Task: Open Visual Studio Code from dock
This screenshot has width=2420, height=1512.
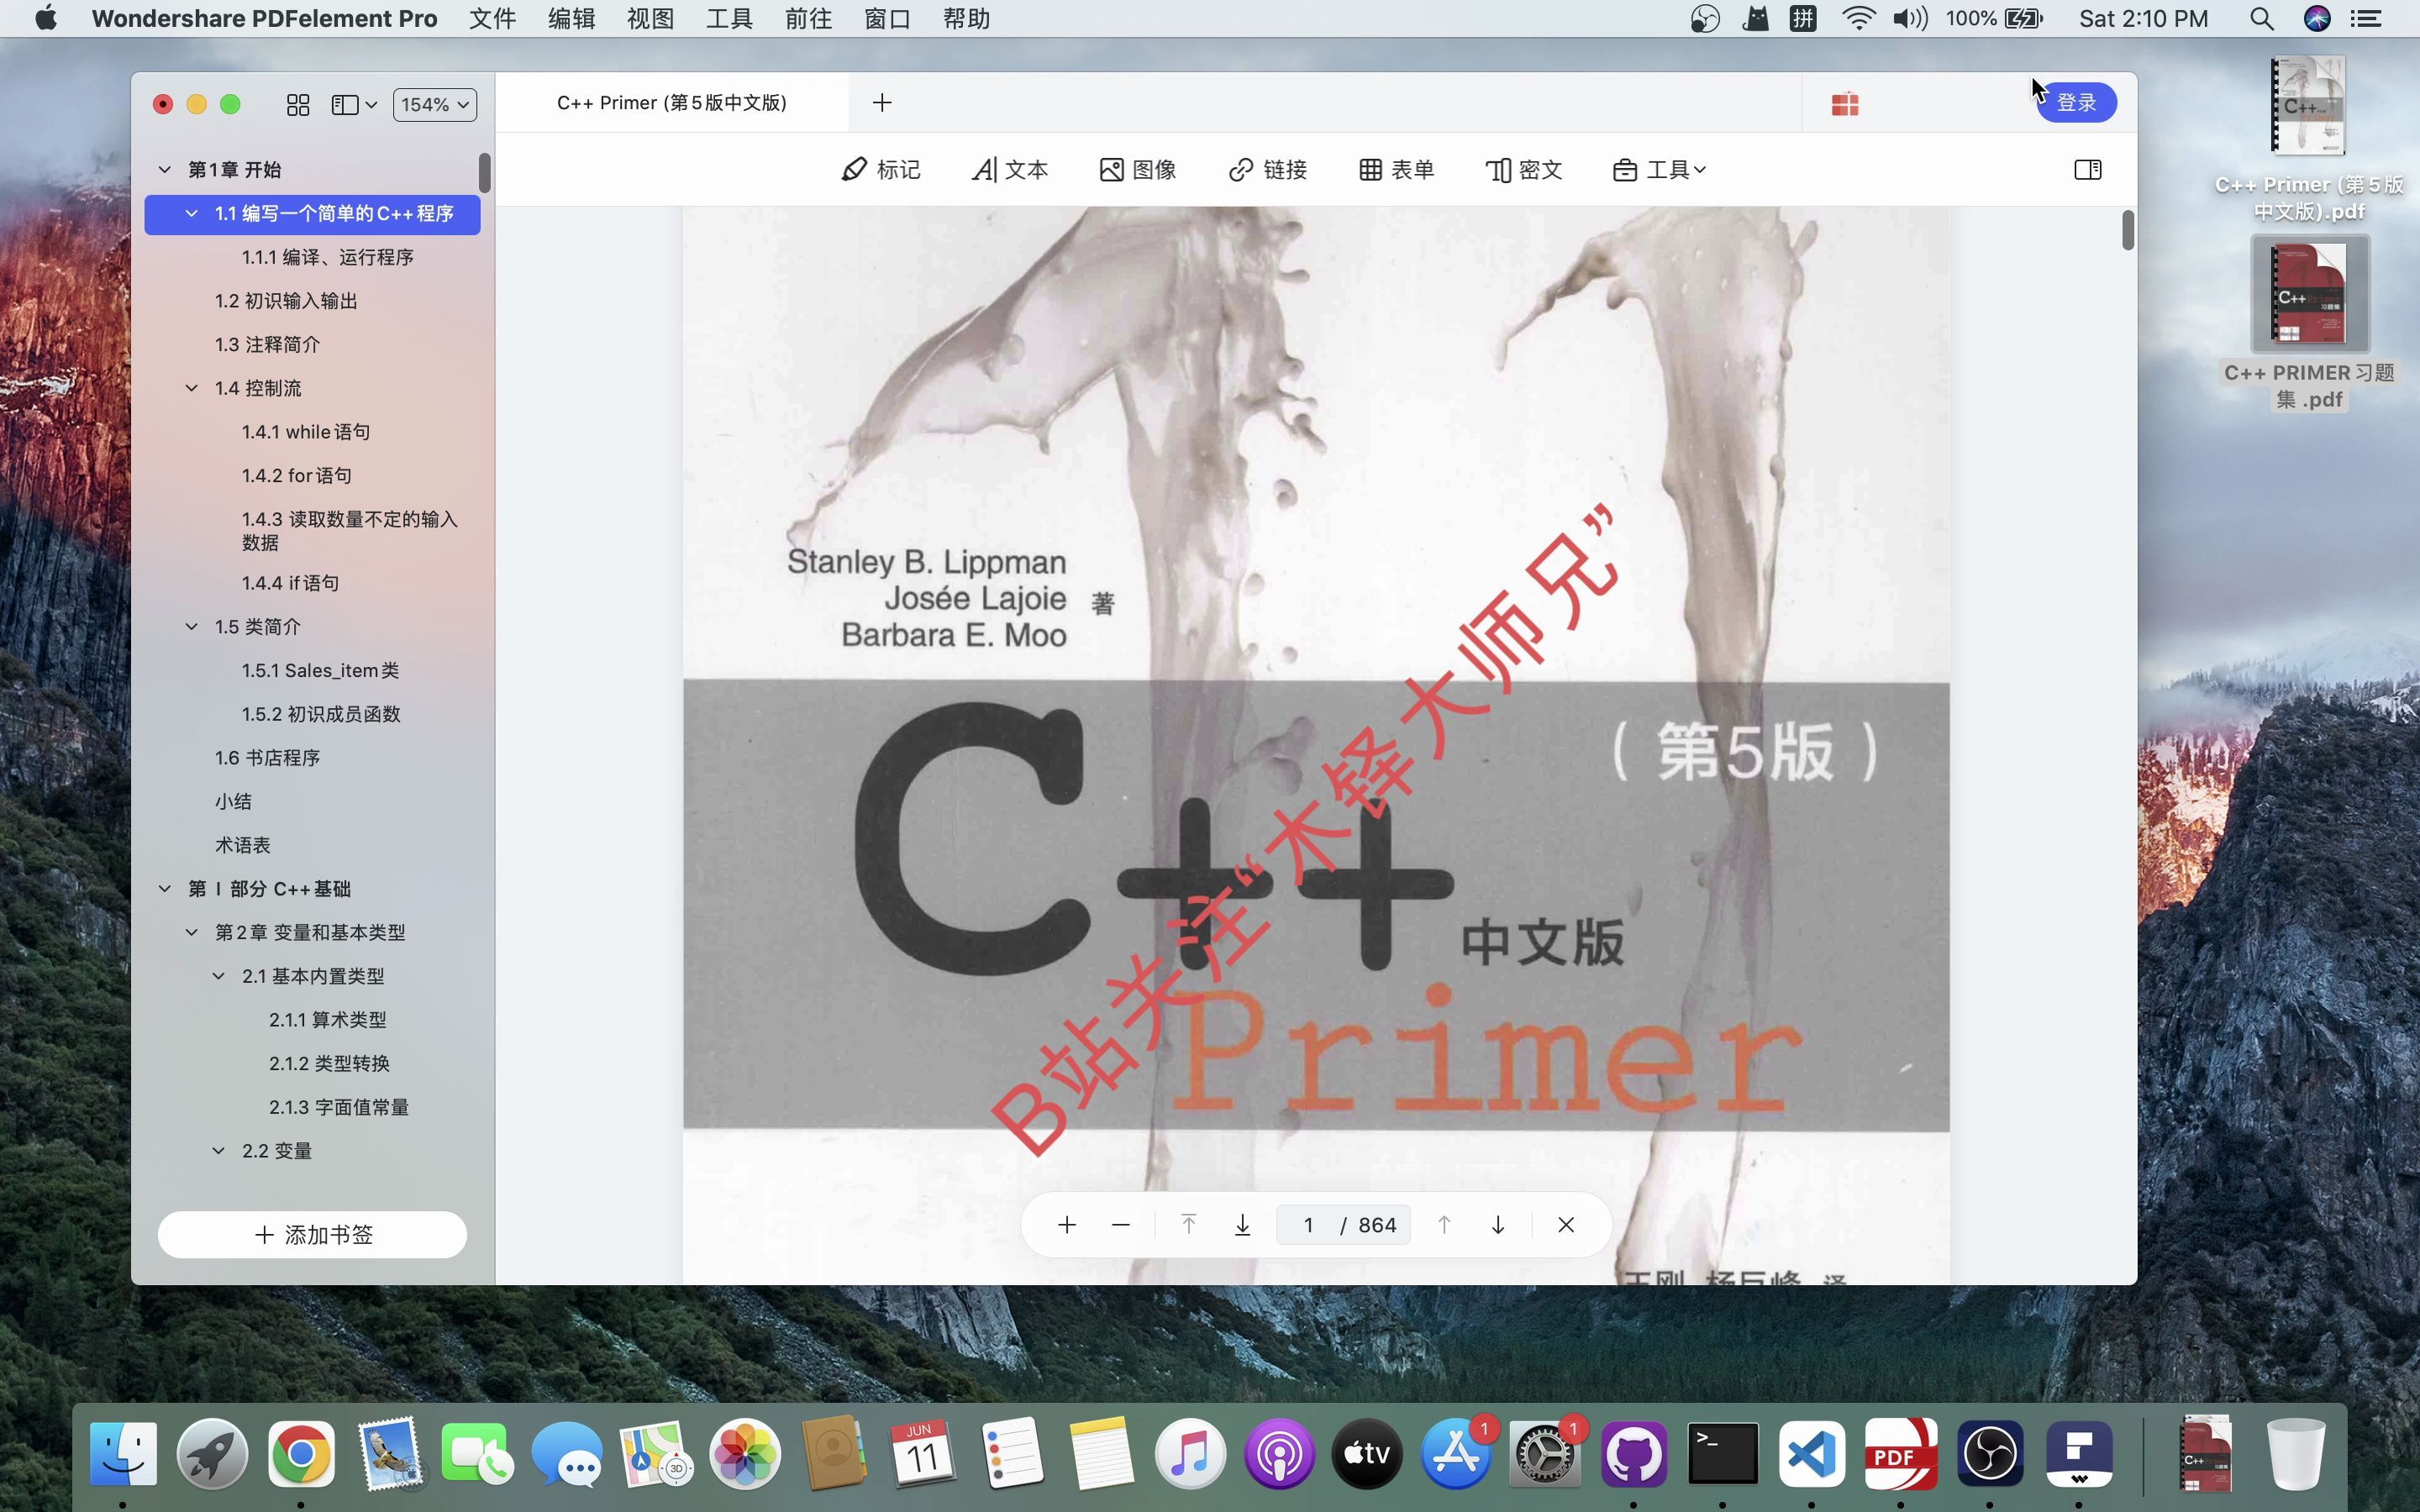Action: tap(1812, 1453)
